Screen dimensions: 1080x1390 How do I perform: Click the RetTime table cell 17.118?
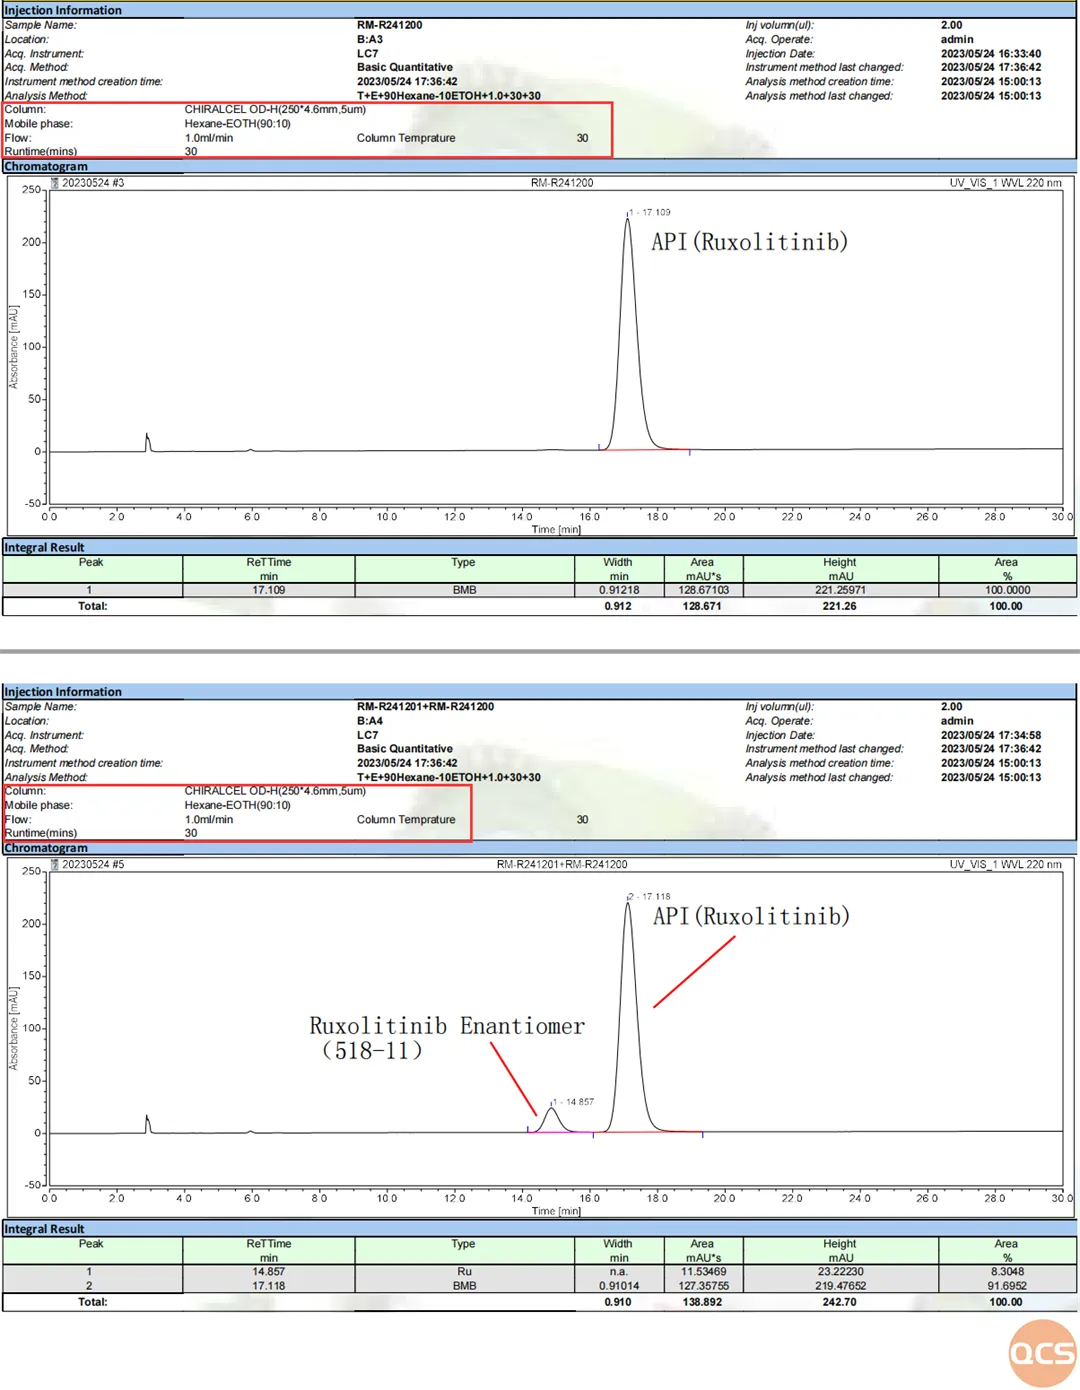269,1286
